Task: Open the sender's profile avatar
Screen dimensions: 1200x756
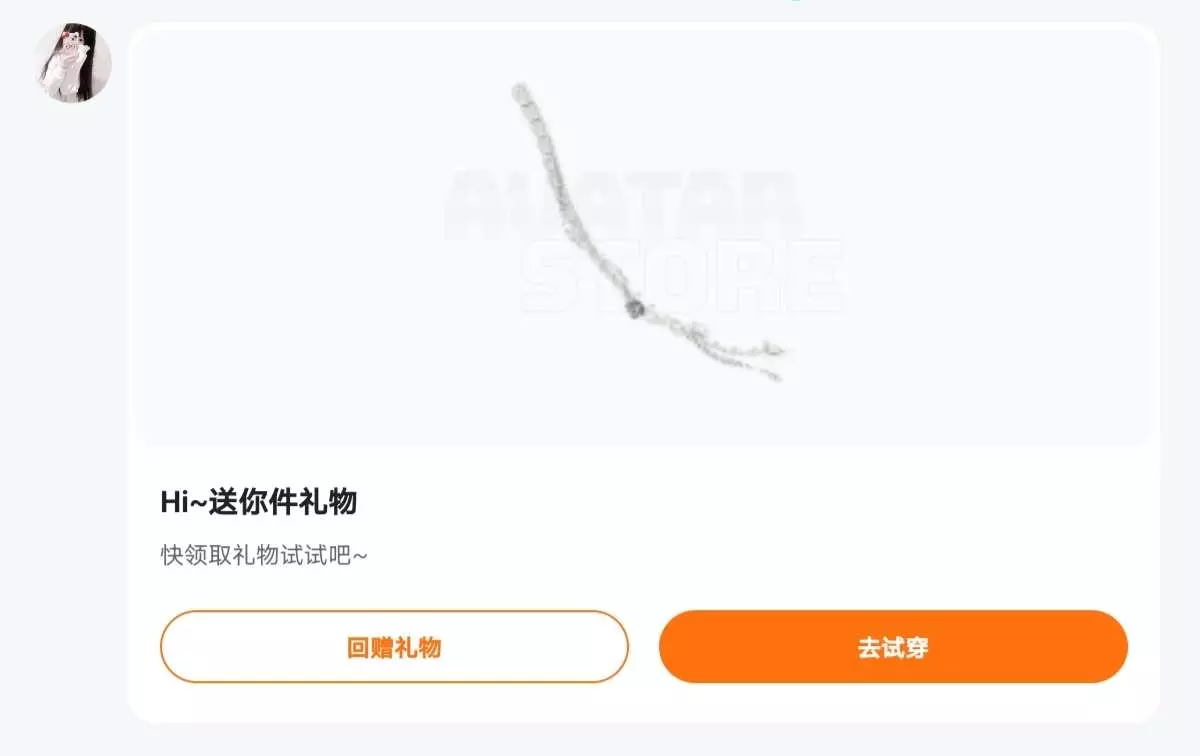Action: click(x=73, y=63)
